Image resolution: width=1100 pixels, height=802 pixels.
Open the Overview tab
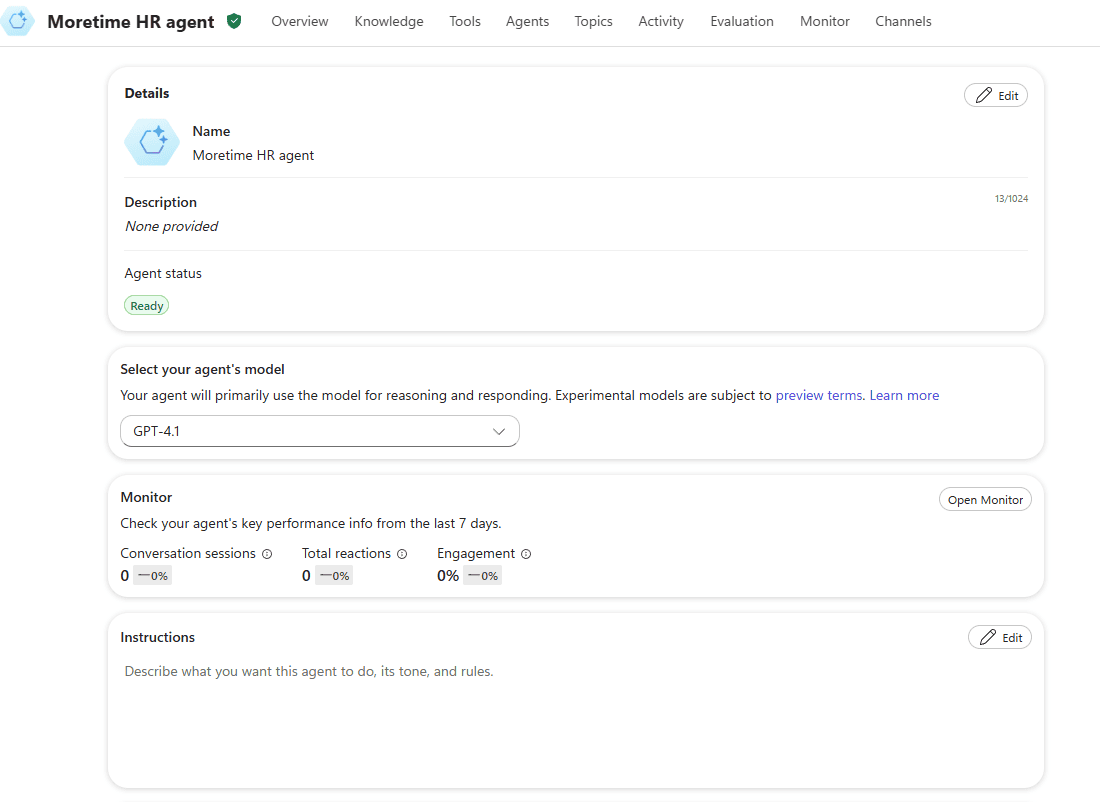(x=300, y=22)
